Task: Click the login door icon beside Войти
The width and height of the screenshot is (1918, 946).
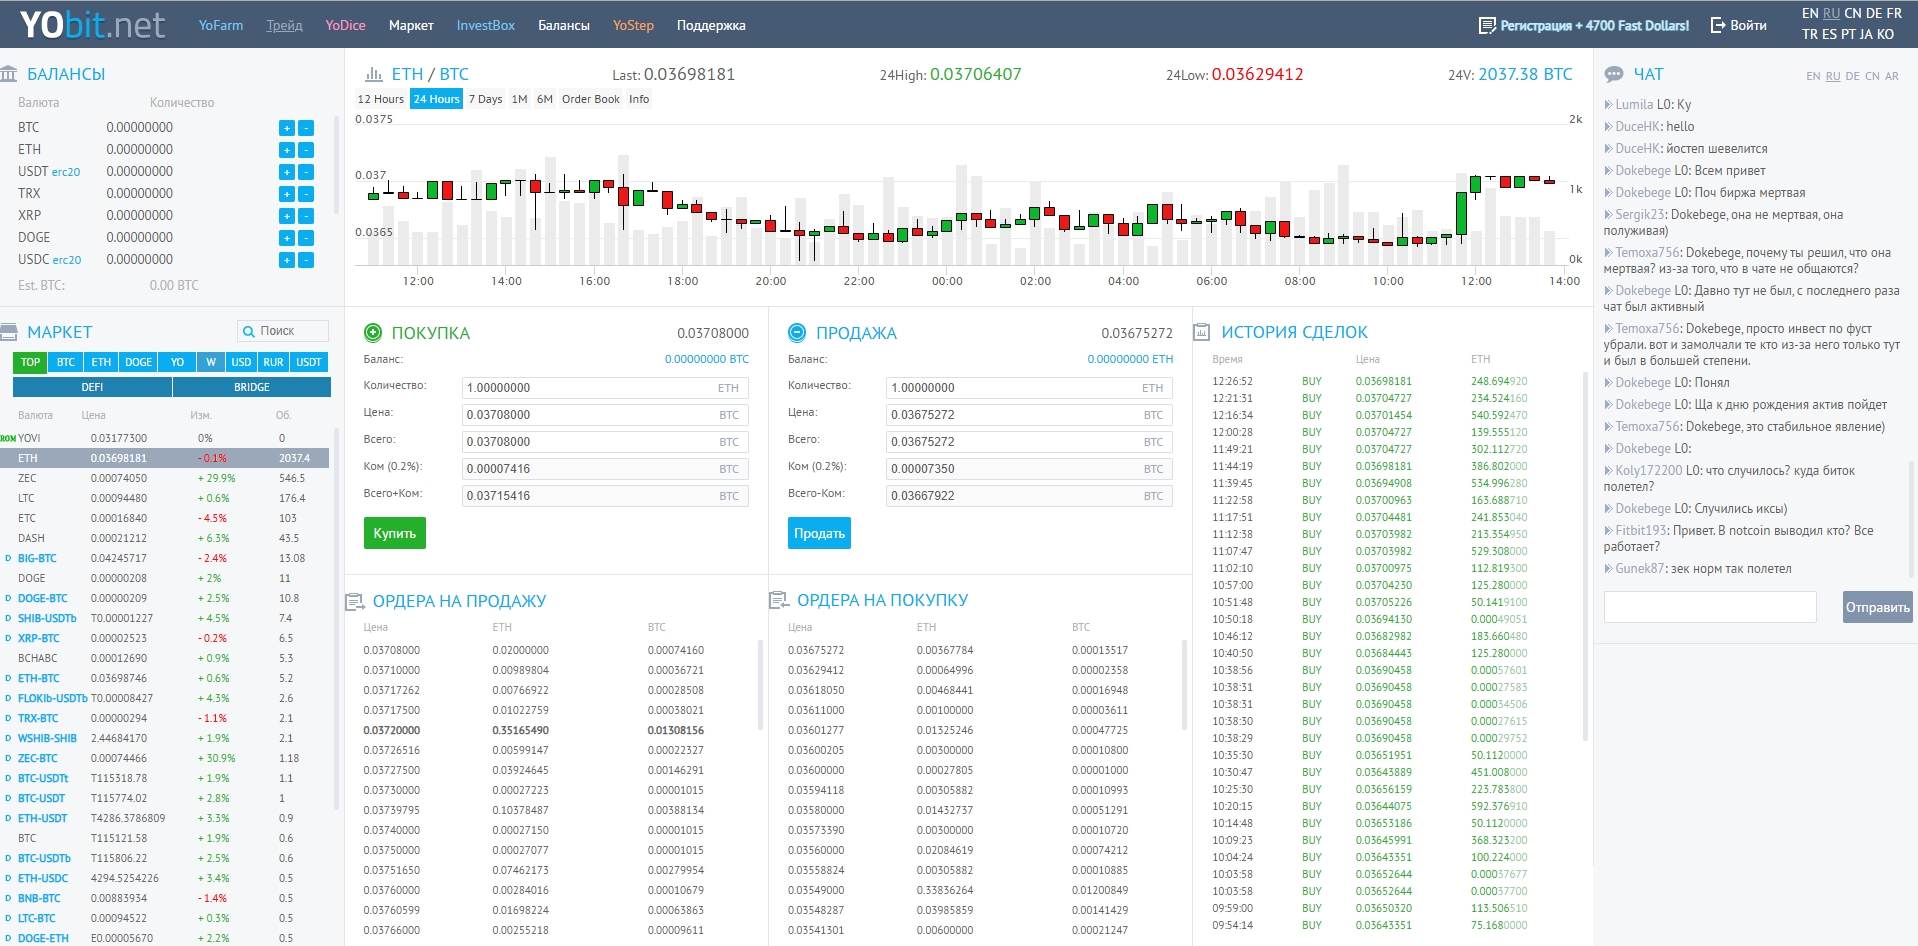Action: tap(1718, 25)
